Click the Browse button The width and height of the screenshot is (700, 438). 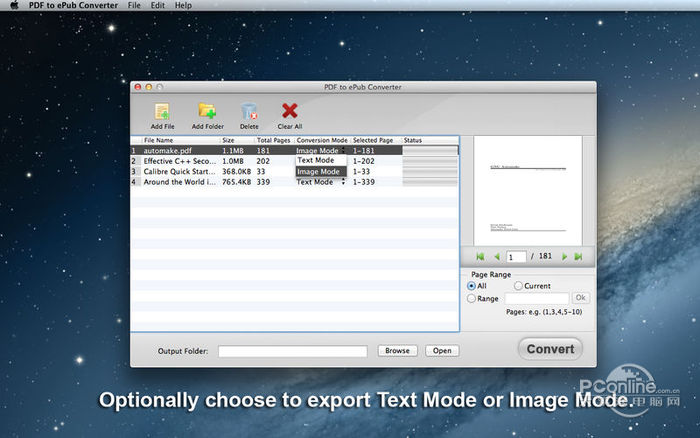pyautogui.click(x=397, y=350)
